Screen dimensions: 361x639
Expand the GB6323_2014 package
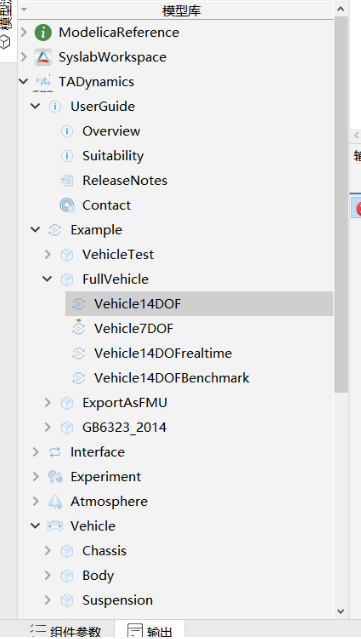(x=48, y=427)
